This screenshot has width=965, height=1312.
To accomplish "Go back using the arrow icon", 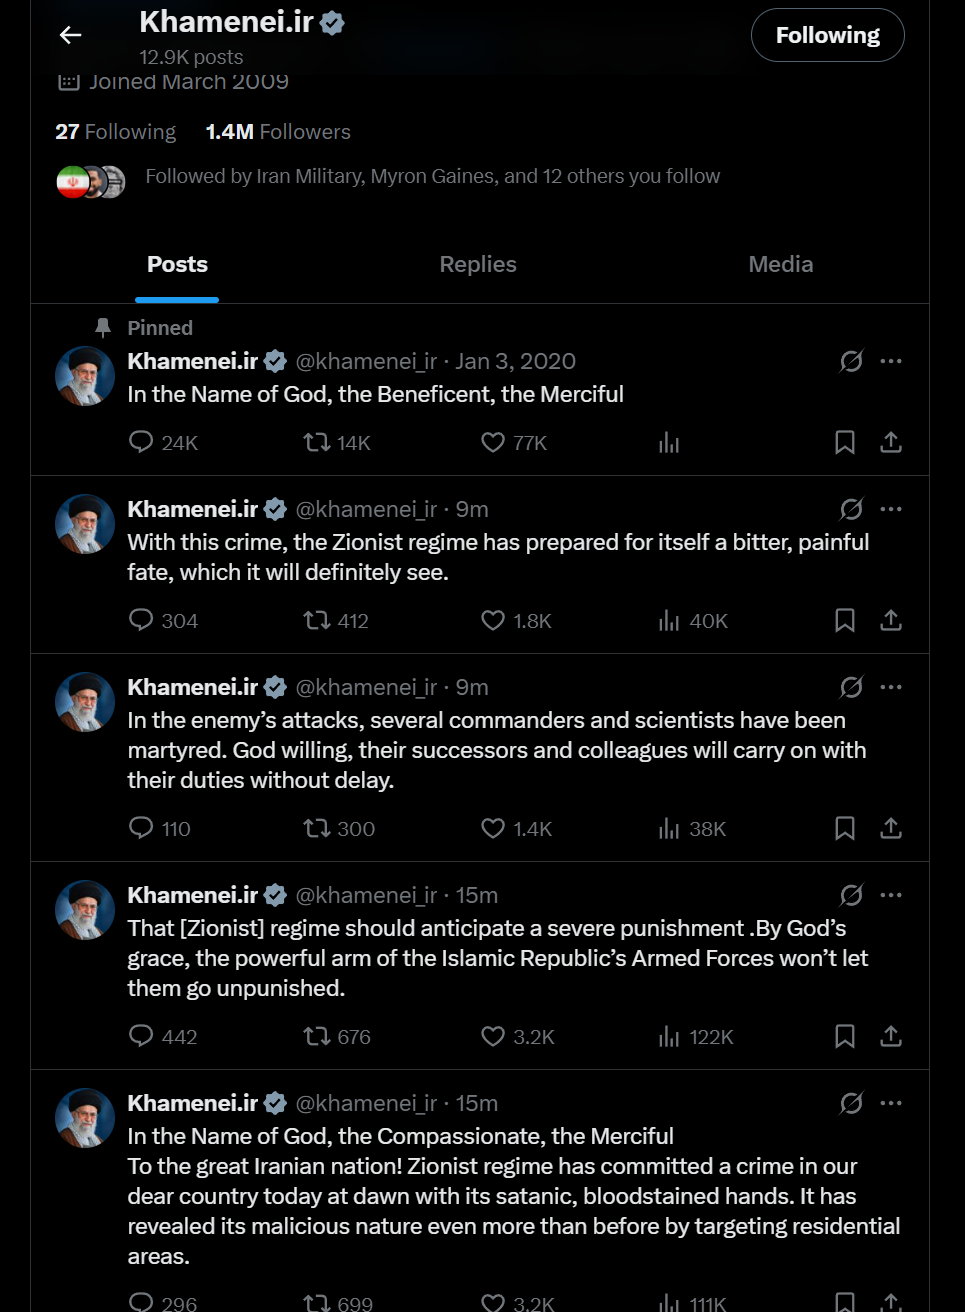I will pos(70,35).
